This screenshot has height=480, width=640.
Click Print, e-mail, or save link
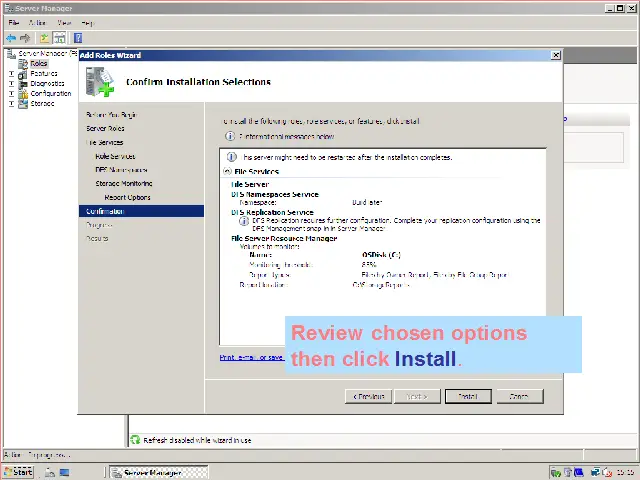[251, 358]
